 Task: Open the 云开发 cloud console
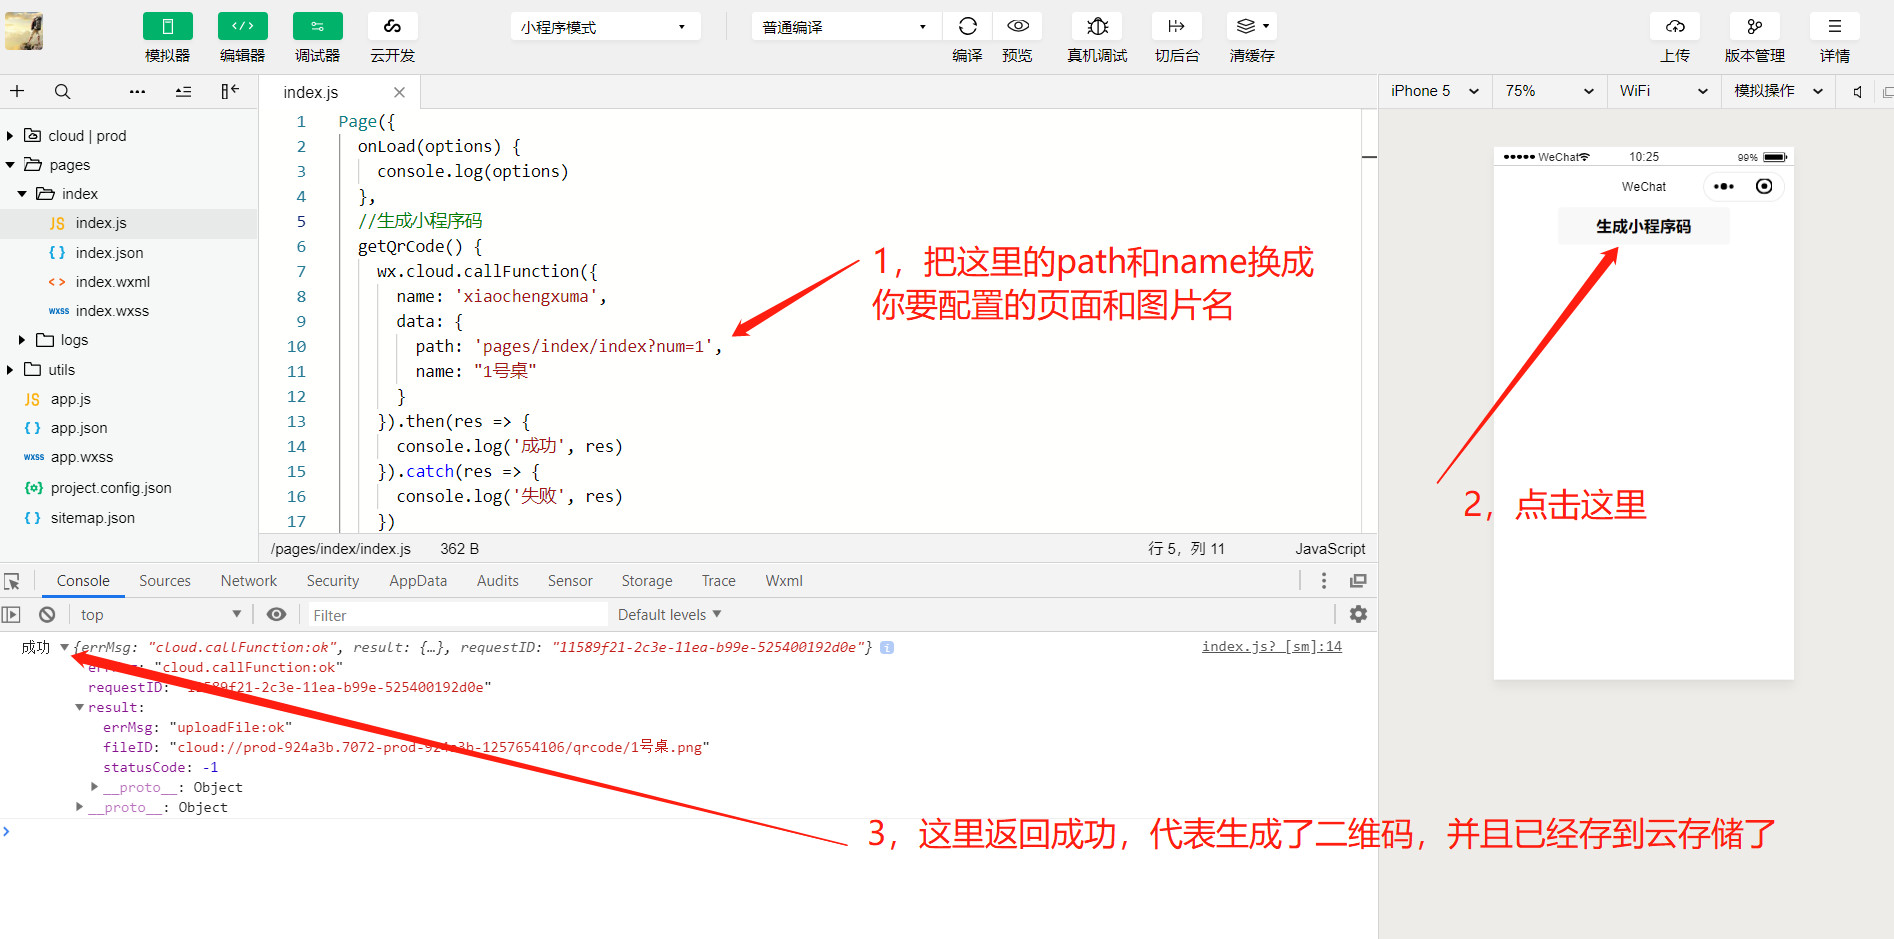(391, 37)
